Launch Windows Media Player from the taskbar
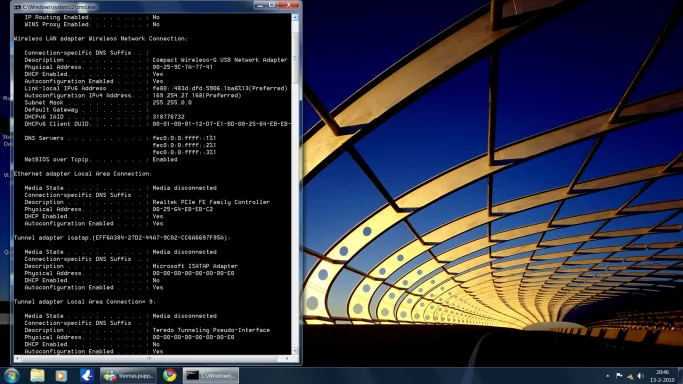Screen dimensions: 683x384 [61, 375]
